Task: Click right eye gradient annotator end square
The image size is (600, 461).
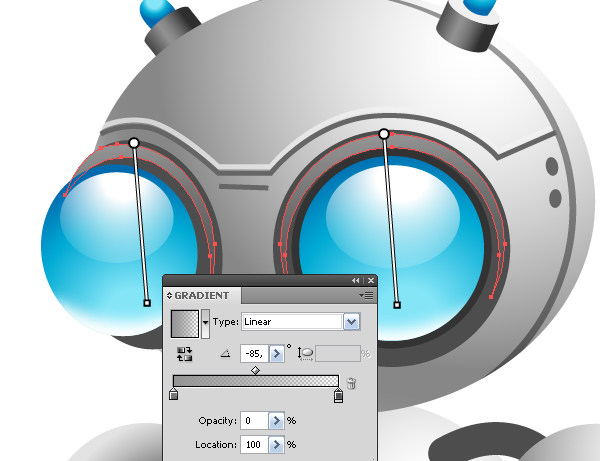Action: 397,305
